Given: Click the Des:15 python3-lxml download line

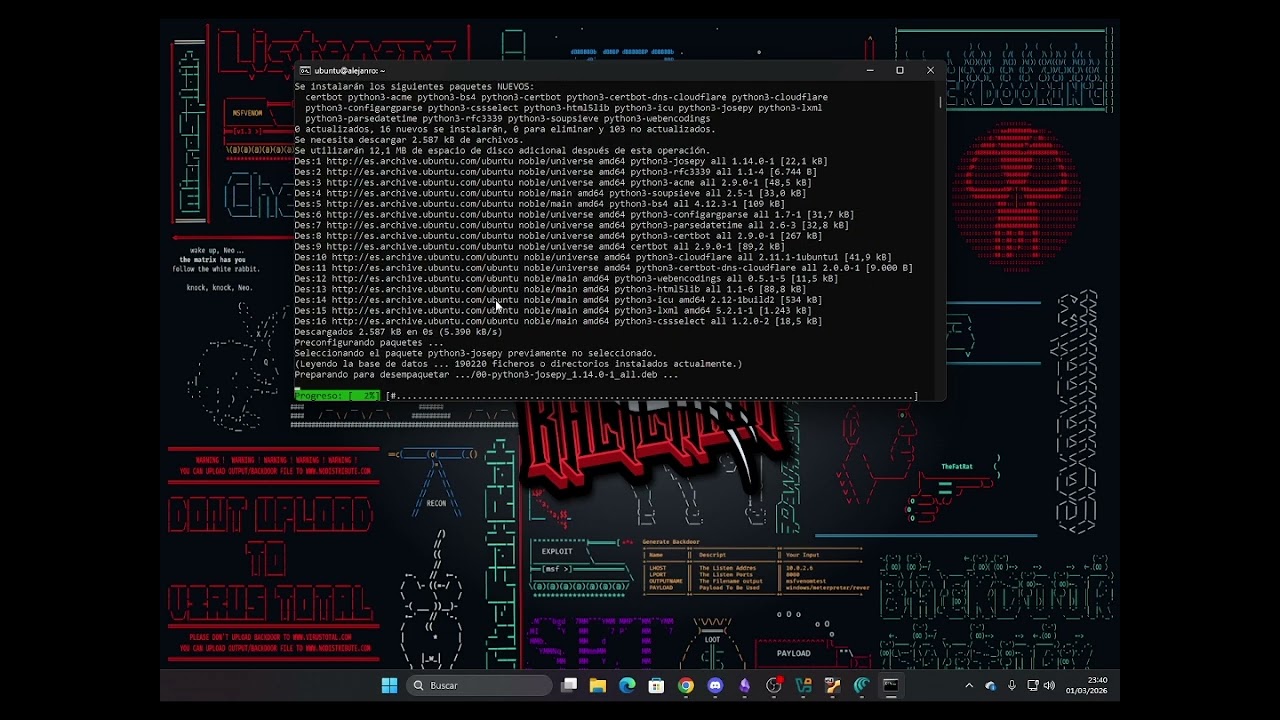Looking at the screenshot, I should tap(553, 310).
